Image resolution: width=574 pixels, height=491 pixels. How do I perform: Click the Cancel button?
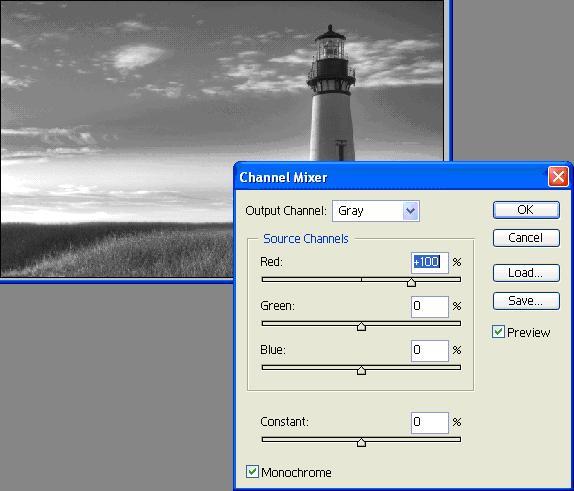tap(526, 238)
